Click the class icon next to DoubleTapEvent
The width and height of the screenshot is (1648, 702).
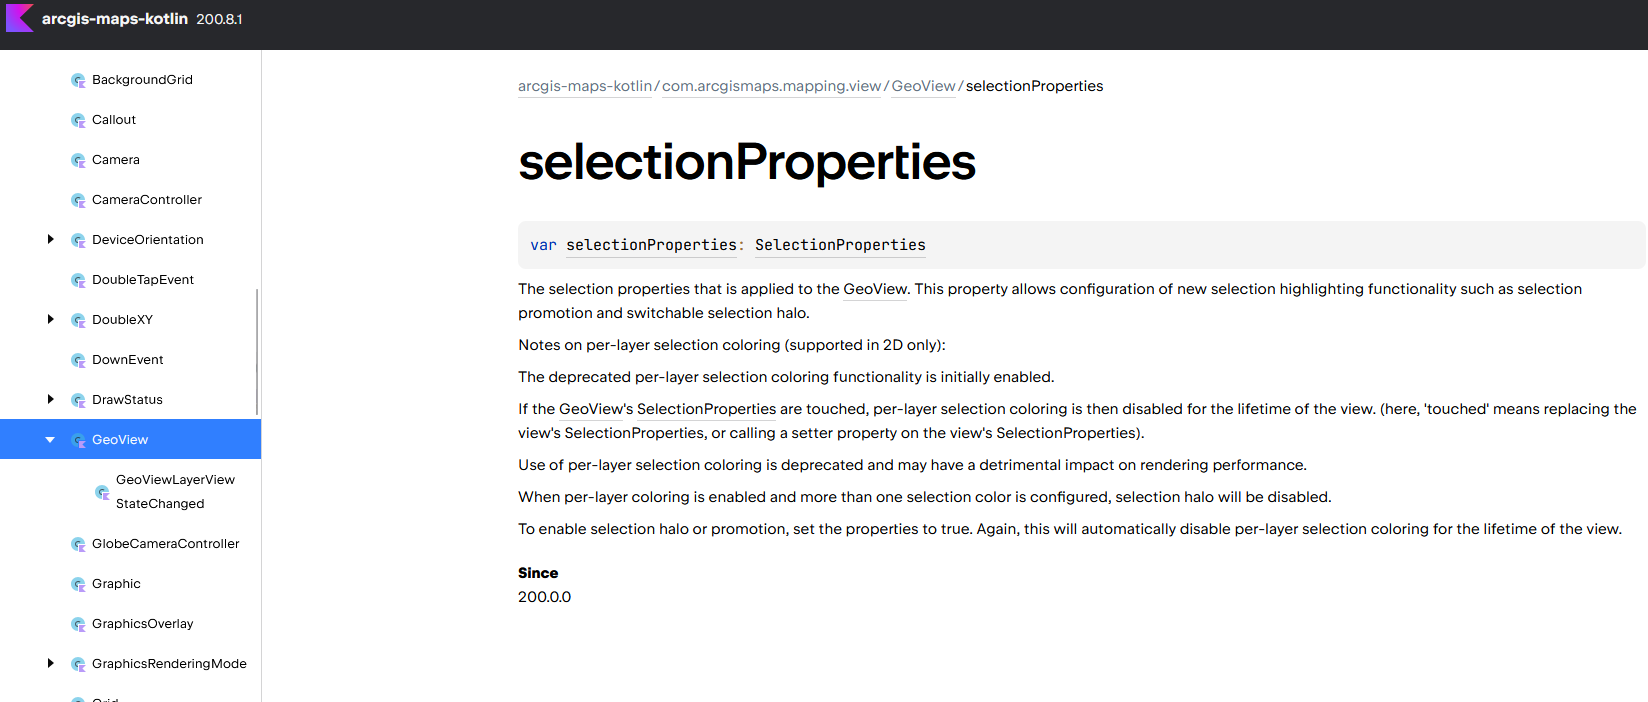[78, 280]
